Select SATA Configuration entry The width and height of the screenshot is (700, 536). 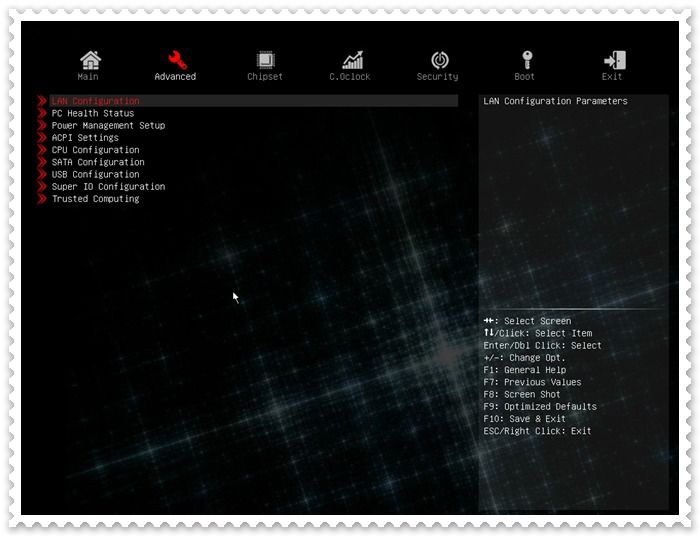(98, 162)
